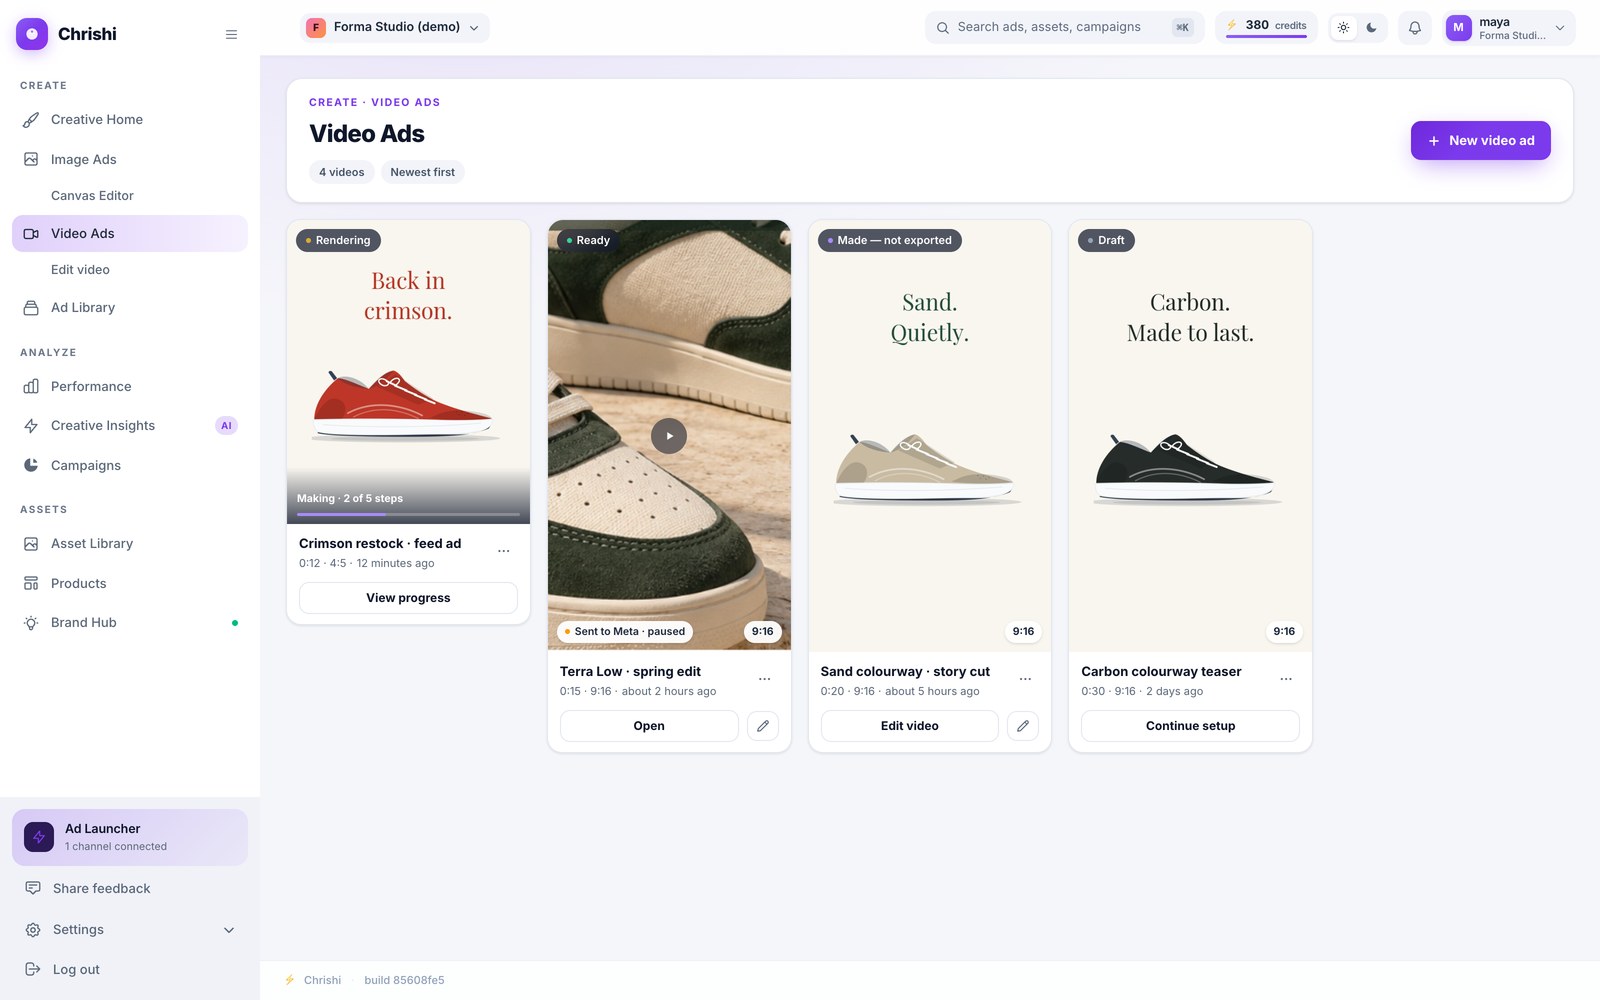Screen dimensions: 1600x1000
Task: Click the Making 2 of 5 steps progress bar
Action: tap(408, 515)
